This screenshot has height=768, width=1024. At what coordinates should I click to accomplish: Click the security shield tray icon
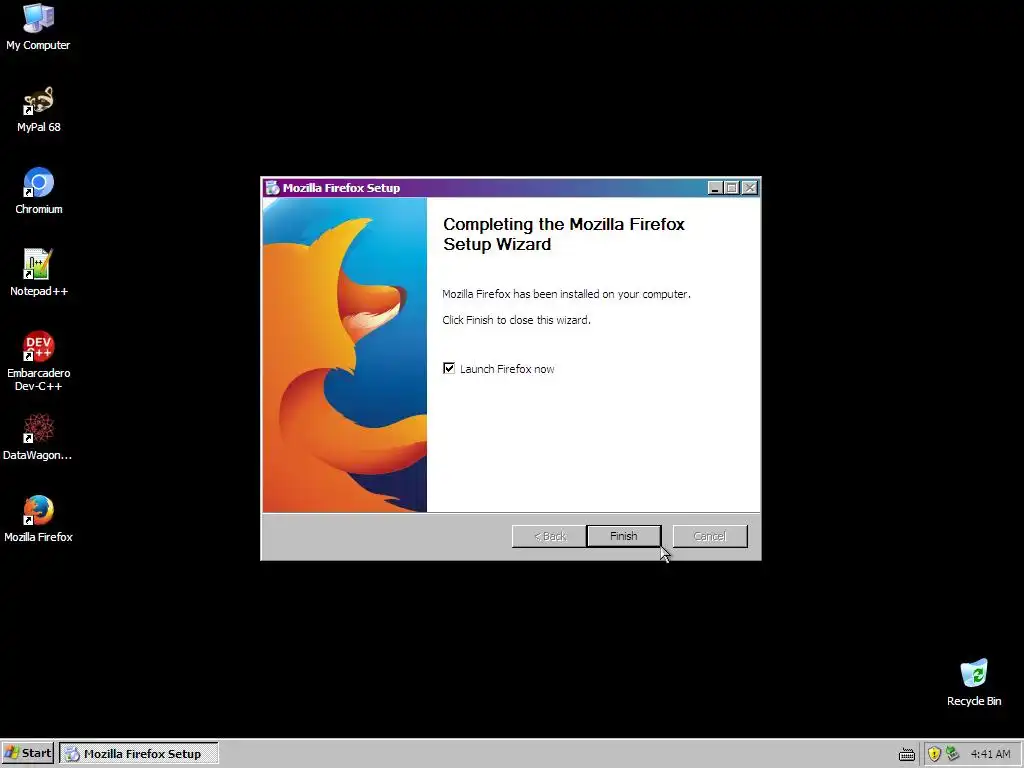click(934, 754)
